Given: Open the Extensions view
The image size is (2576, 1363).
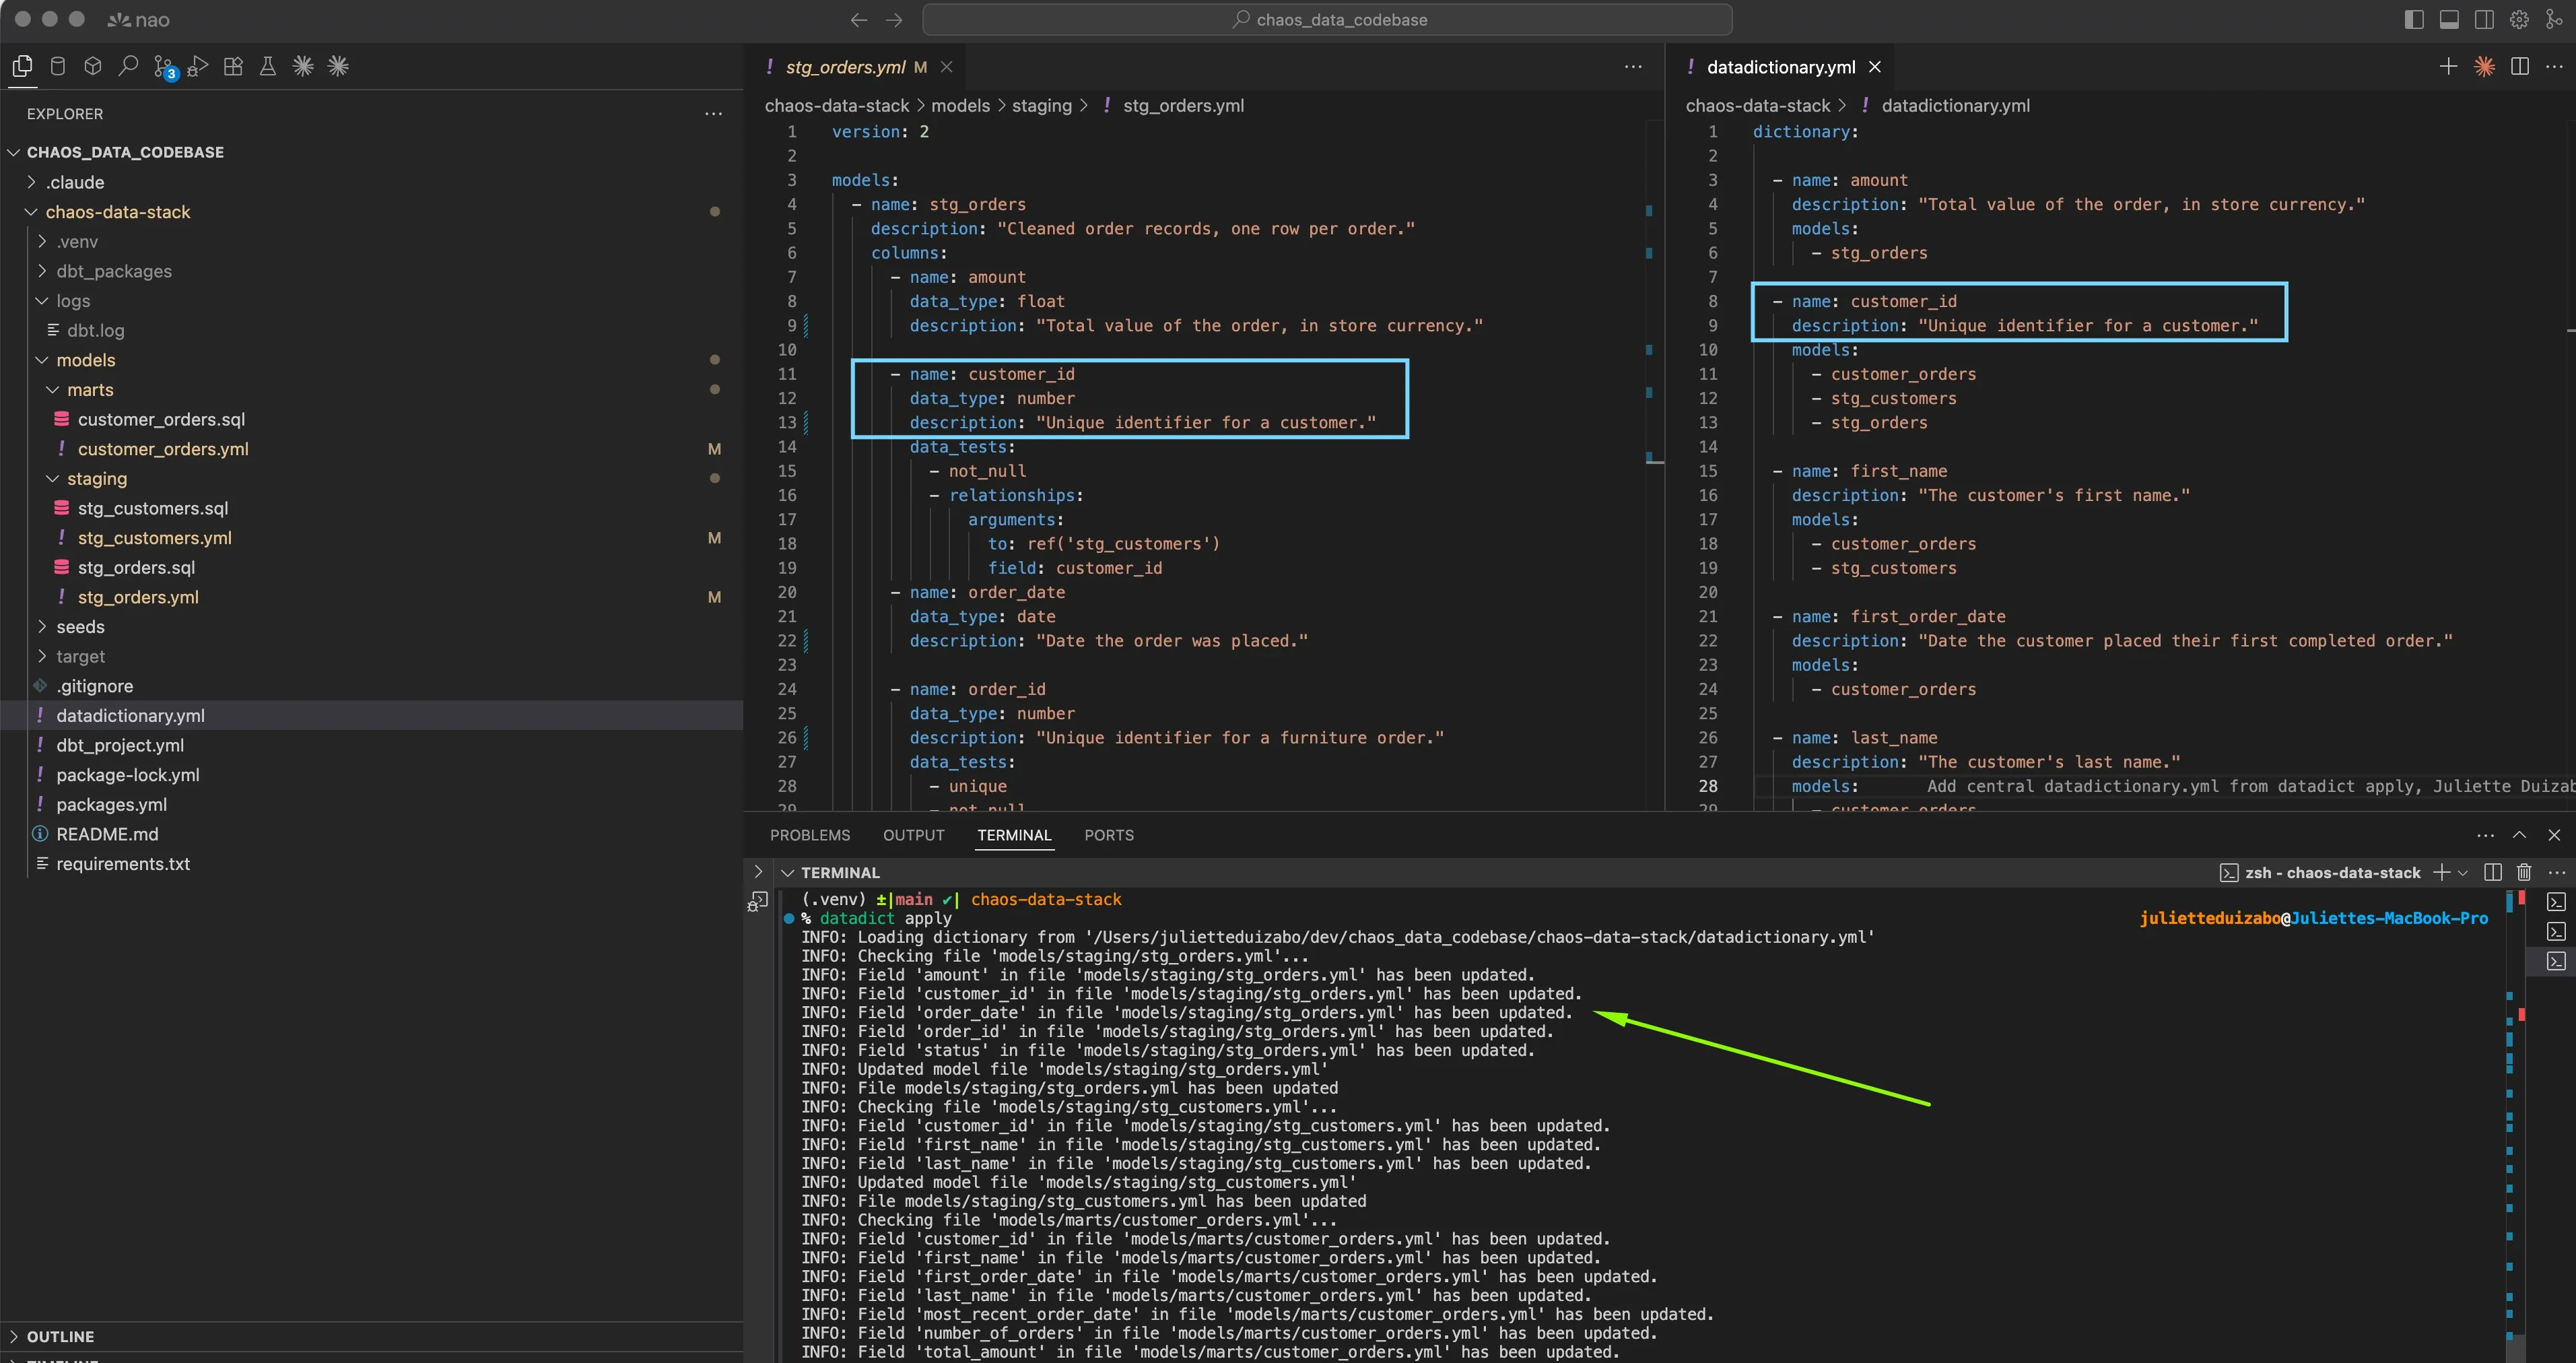Looking at the screenshot, I should [x=233, y=66].
